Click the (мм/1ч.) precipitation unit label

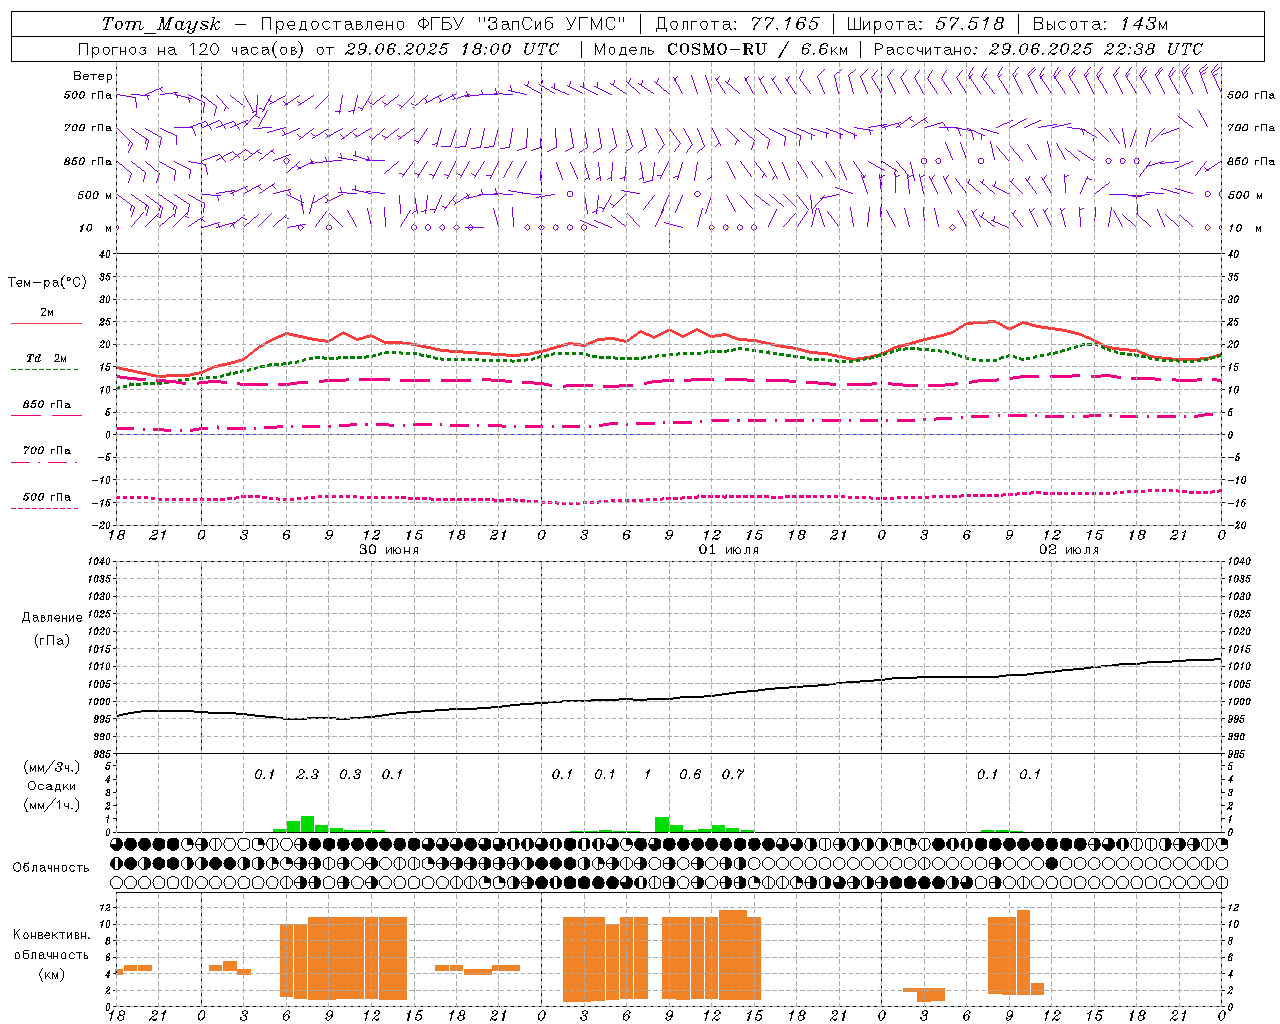click(51, 805)
